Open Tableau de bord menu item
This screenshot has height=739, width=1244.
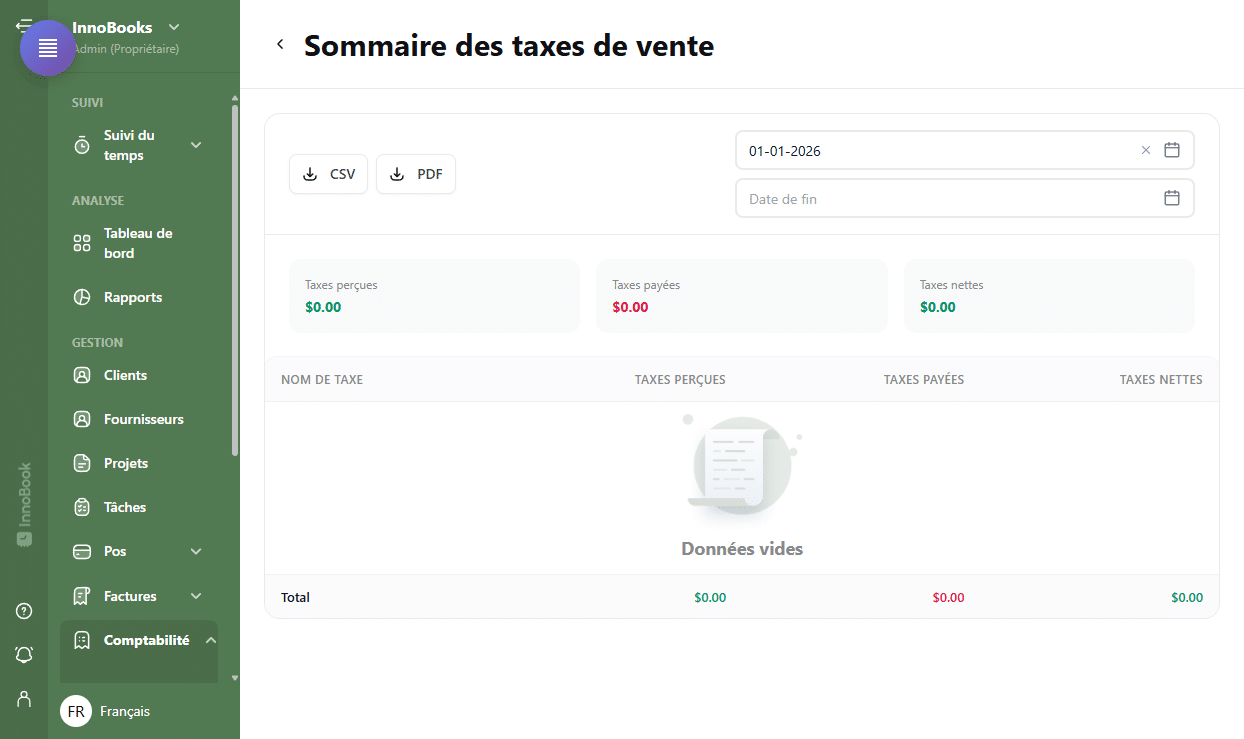coord(139,243)
